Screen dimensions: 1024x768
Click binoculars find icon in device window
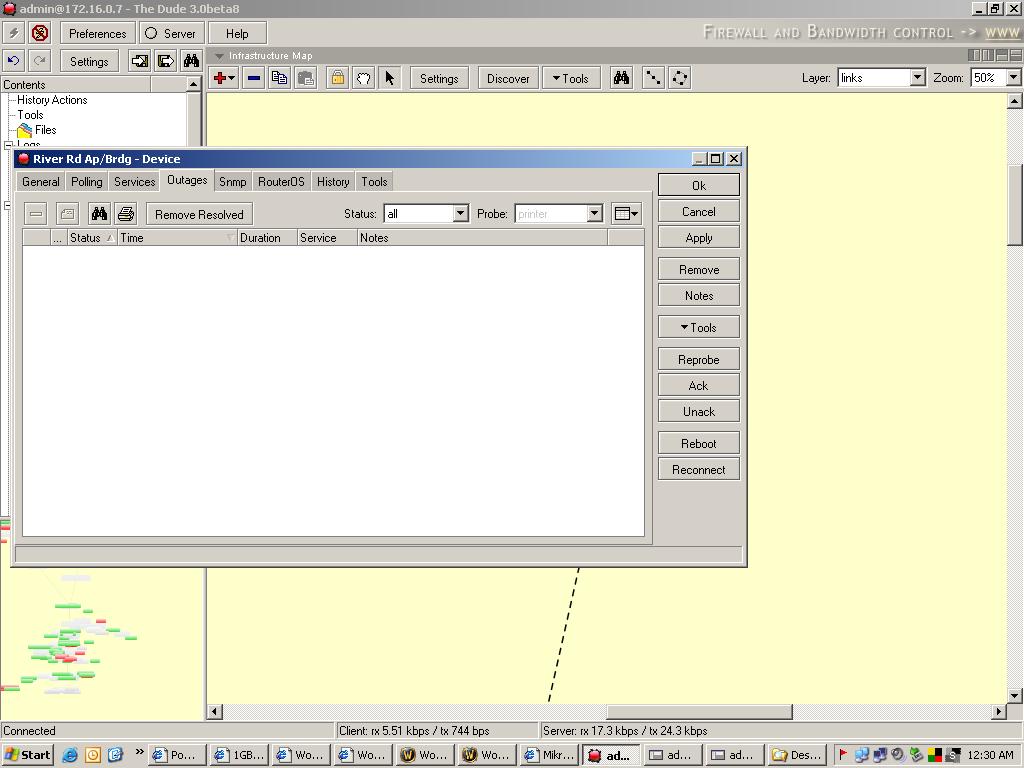[99, 214]
